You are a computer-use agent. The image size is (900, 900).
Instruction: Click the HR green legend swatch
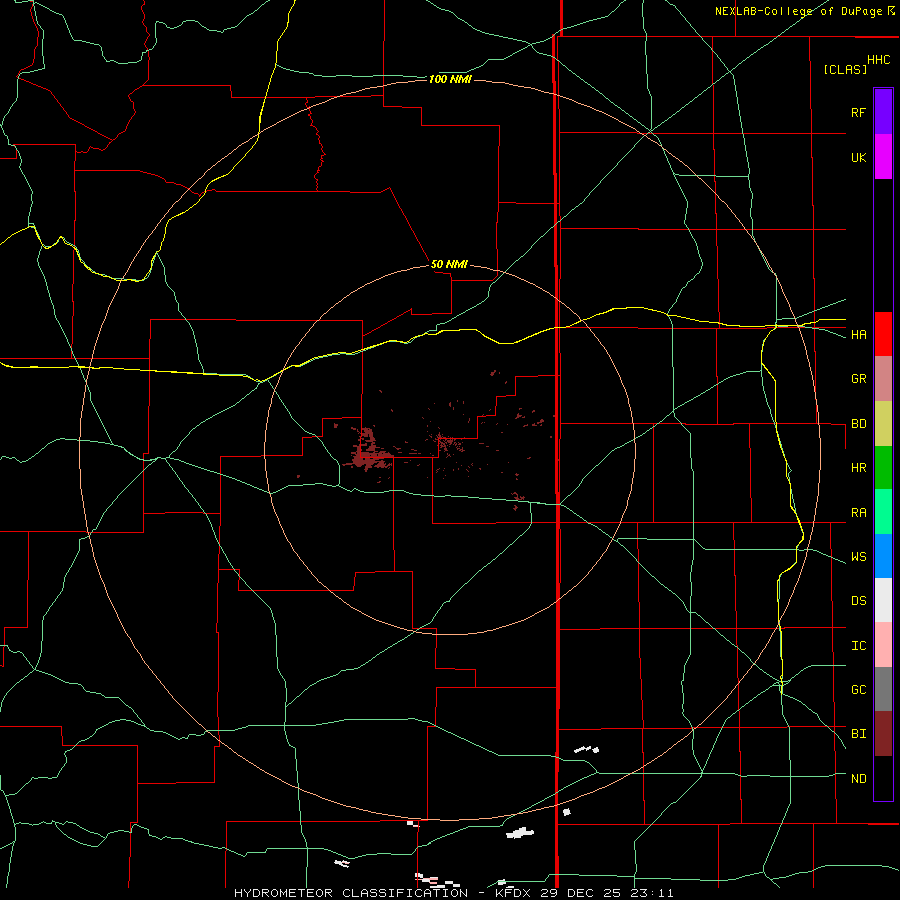tap(883, 467)
